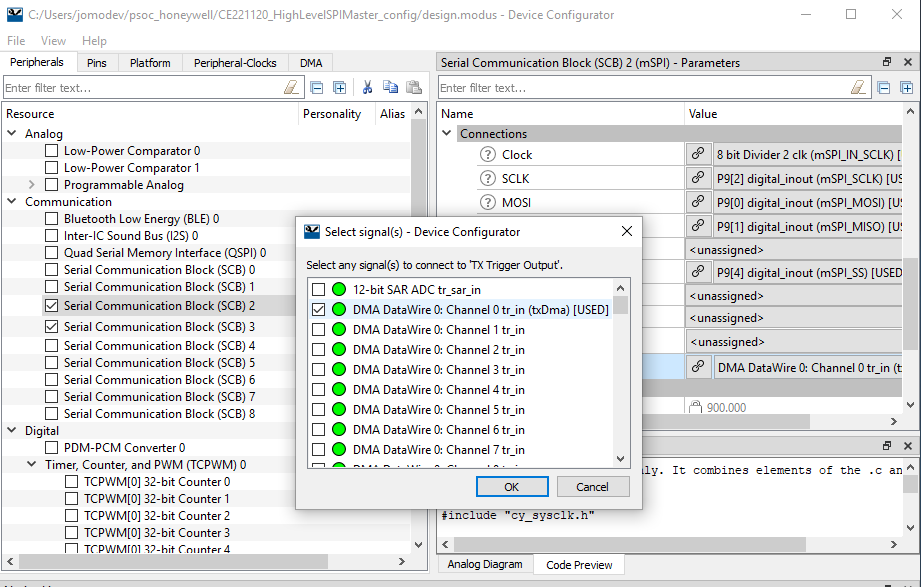Click the signal list down scroll arrow
This screenshot has width=921, height=587.
621,459
